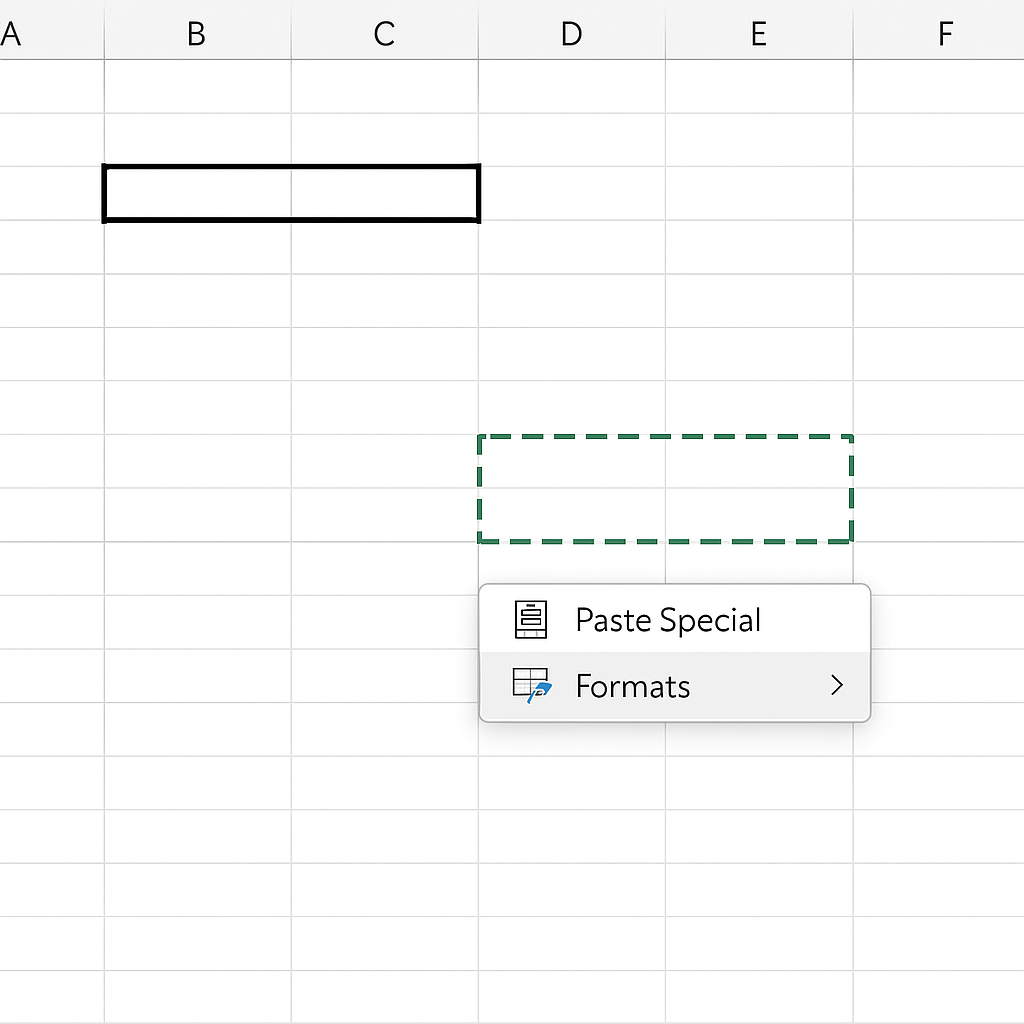Select the Formats menu entry
The image size is (1024, 1024).
click(x=633, y=687)
